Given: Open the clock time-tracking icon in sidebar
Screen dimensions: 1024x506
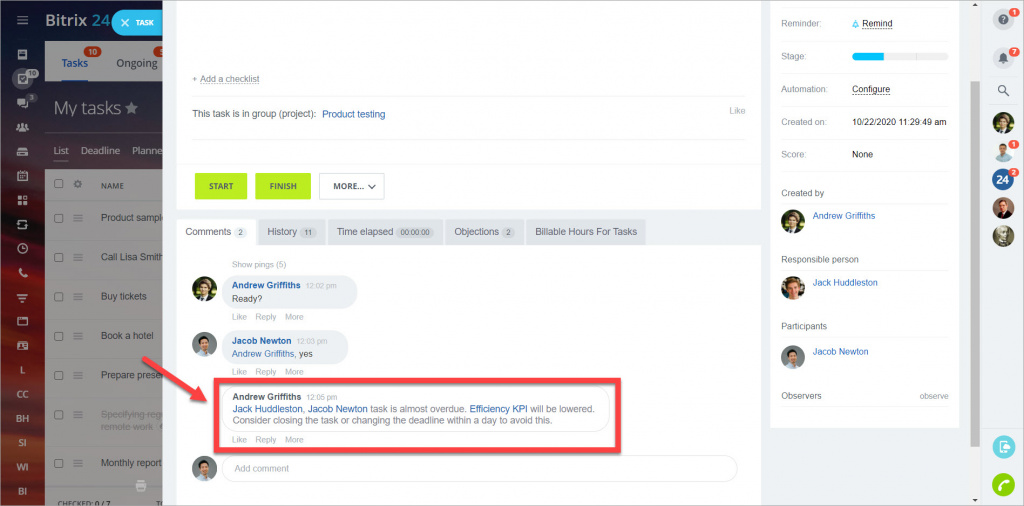Looking at the screenshot, I should [x=22, y=248].
